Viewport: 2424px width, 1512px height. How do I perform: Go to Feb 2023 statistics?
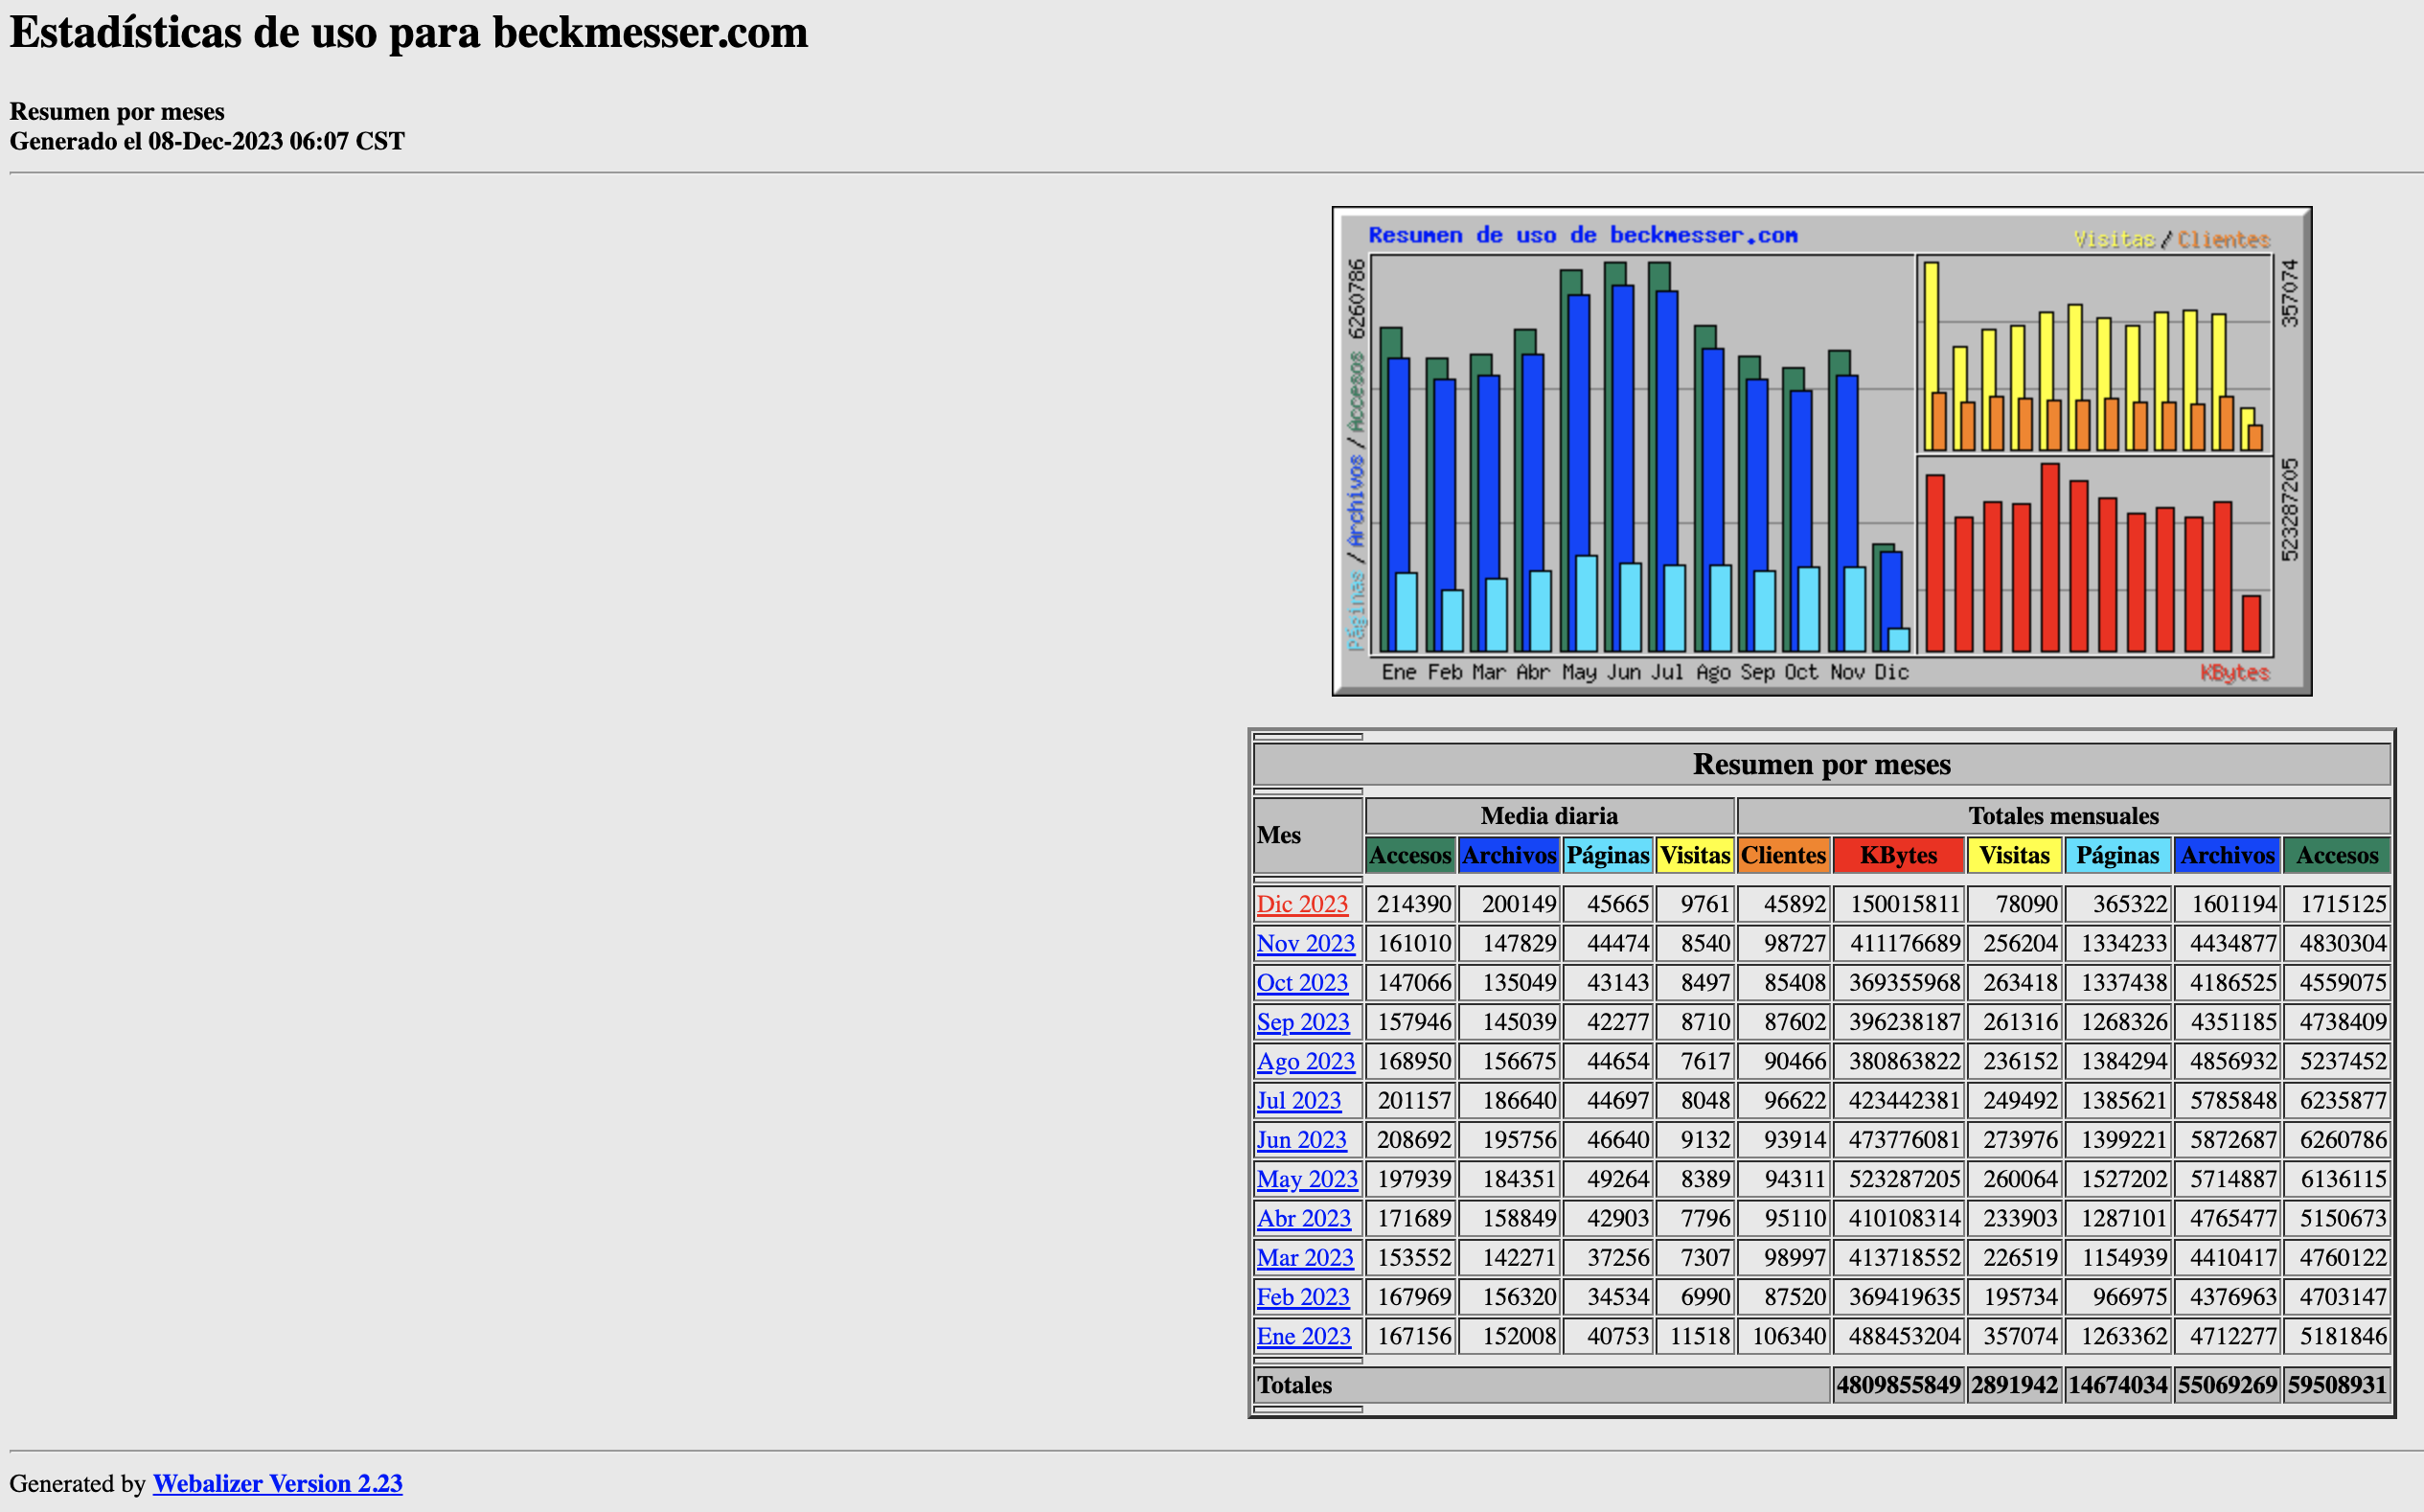pyautogui.click(x=1303, y=1297)
